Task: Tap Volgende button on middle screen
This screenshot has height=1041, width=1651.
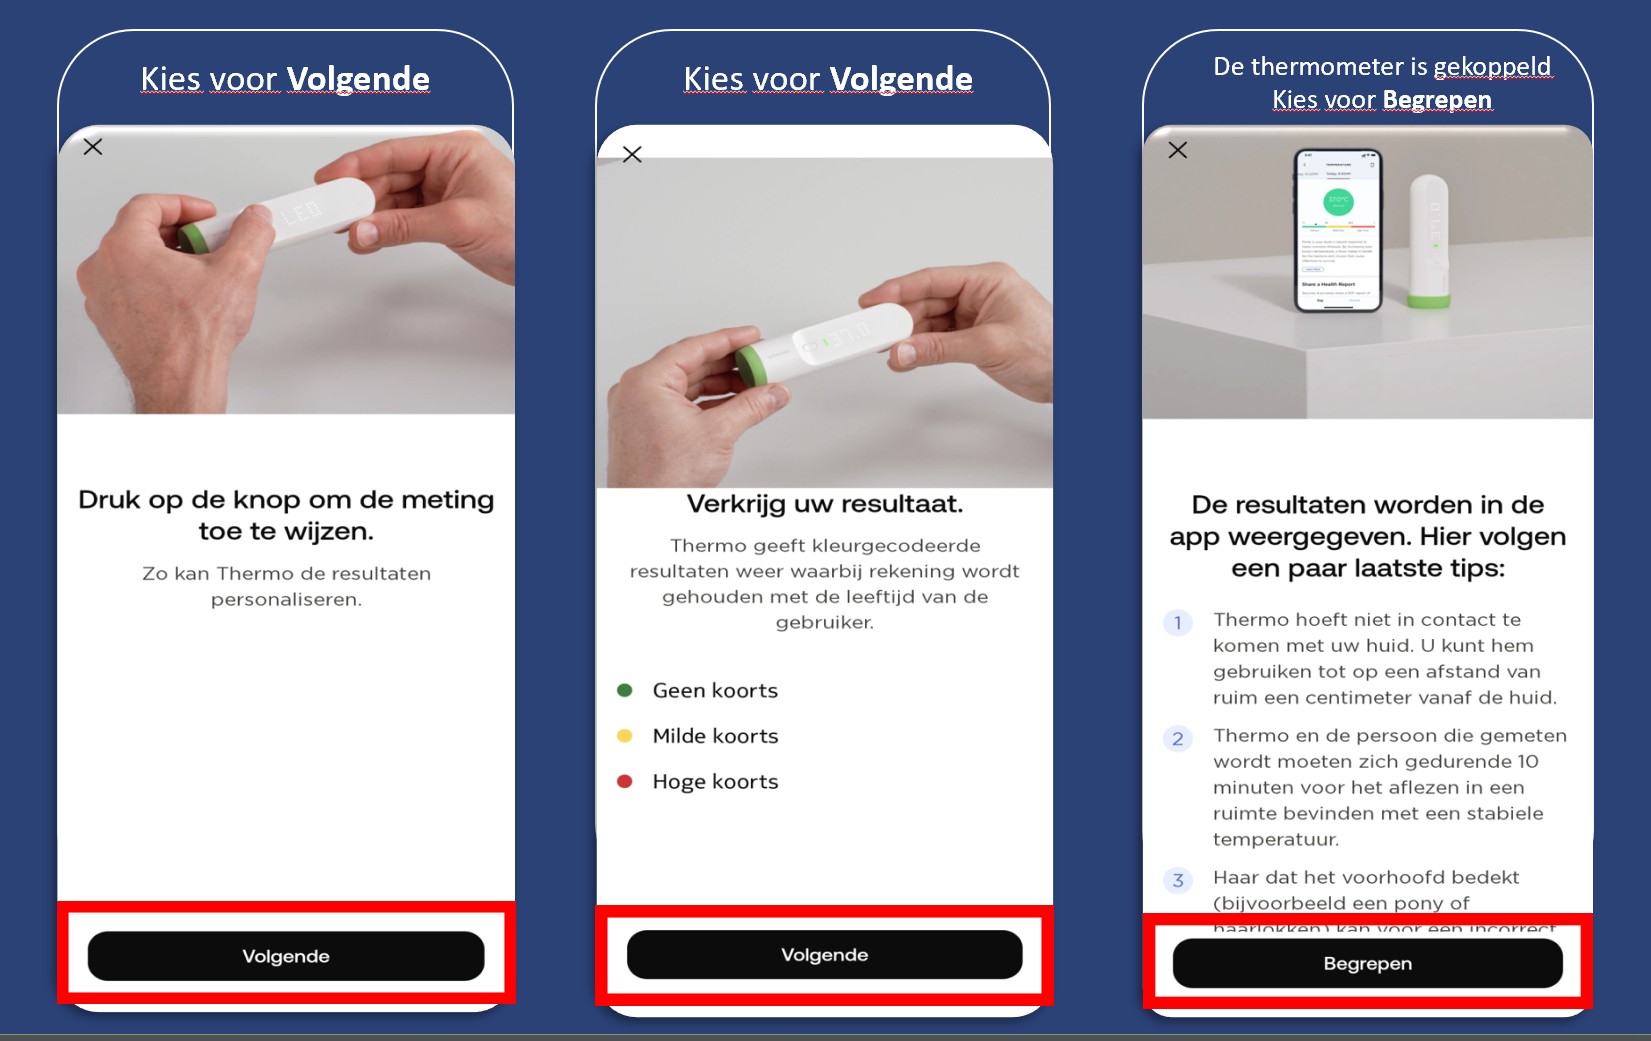Action: click(x=825, y=955)
